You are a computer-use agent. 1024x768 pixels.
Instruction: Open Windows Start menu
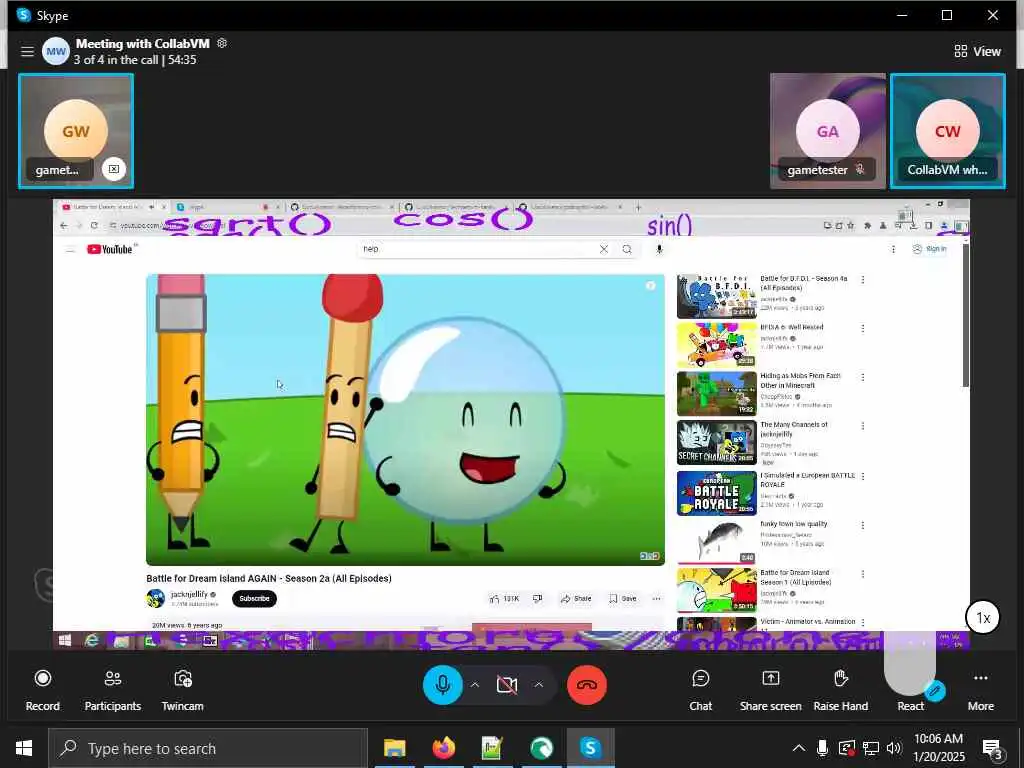pyautogui.click(x=24, y=748)
